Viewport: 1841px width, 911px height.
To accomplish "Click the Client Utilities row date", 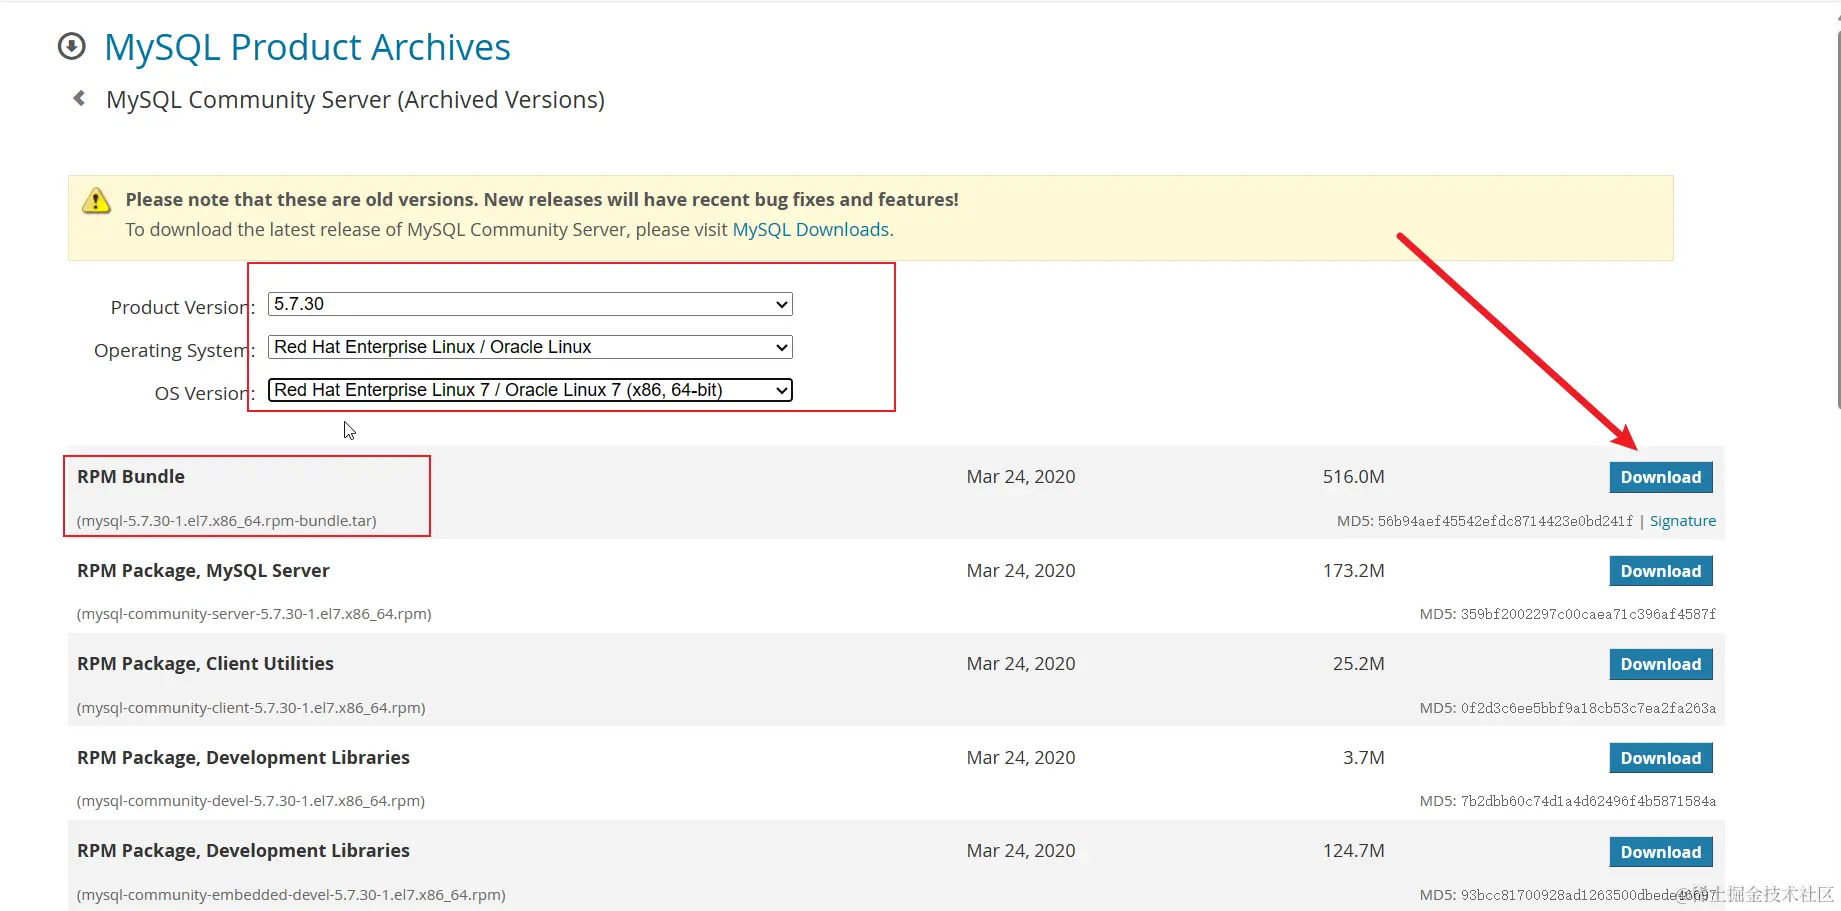I will [x=1021, y=664].
